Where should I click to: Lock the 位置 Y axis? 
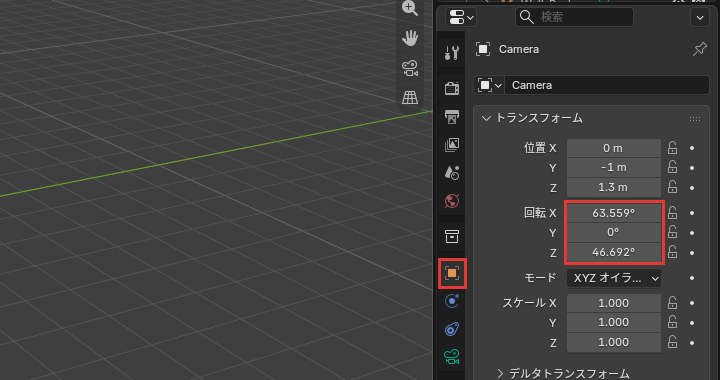click(x=672, y=167)
